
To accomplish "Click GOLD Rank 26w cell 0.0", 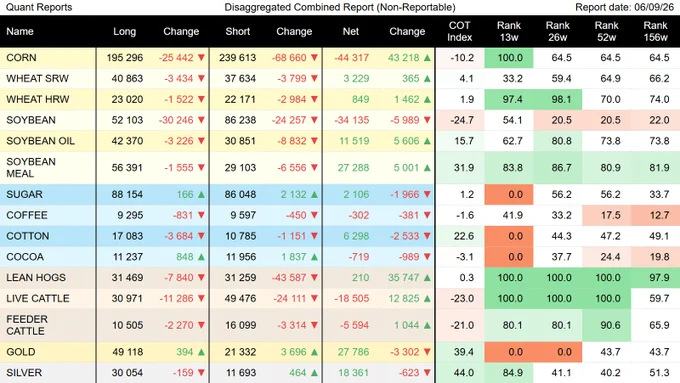I will [558, 352].
